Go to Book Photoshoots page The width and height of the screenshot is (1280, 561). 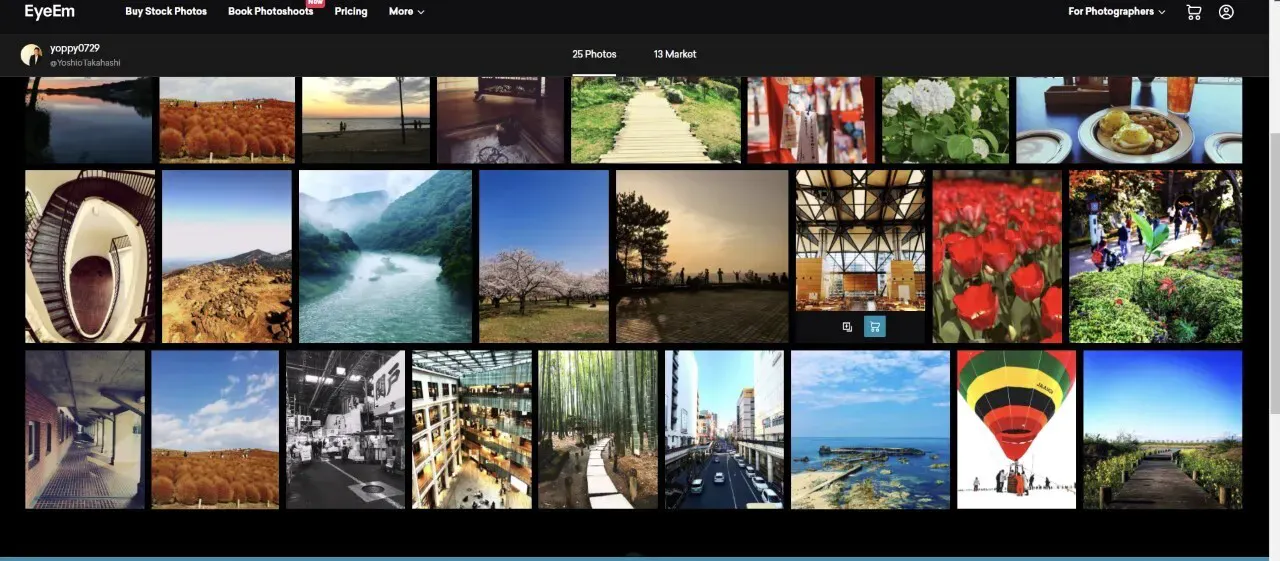pos(270,12)
